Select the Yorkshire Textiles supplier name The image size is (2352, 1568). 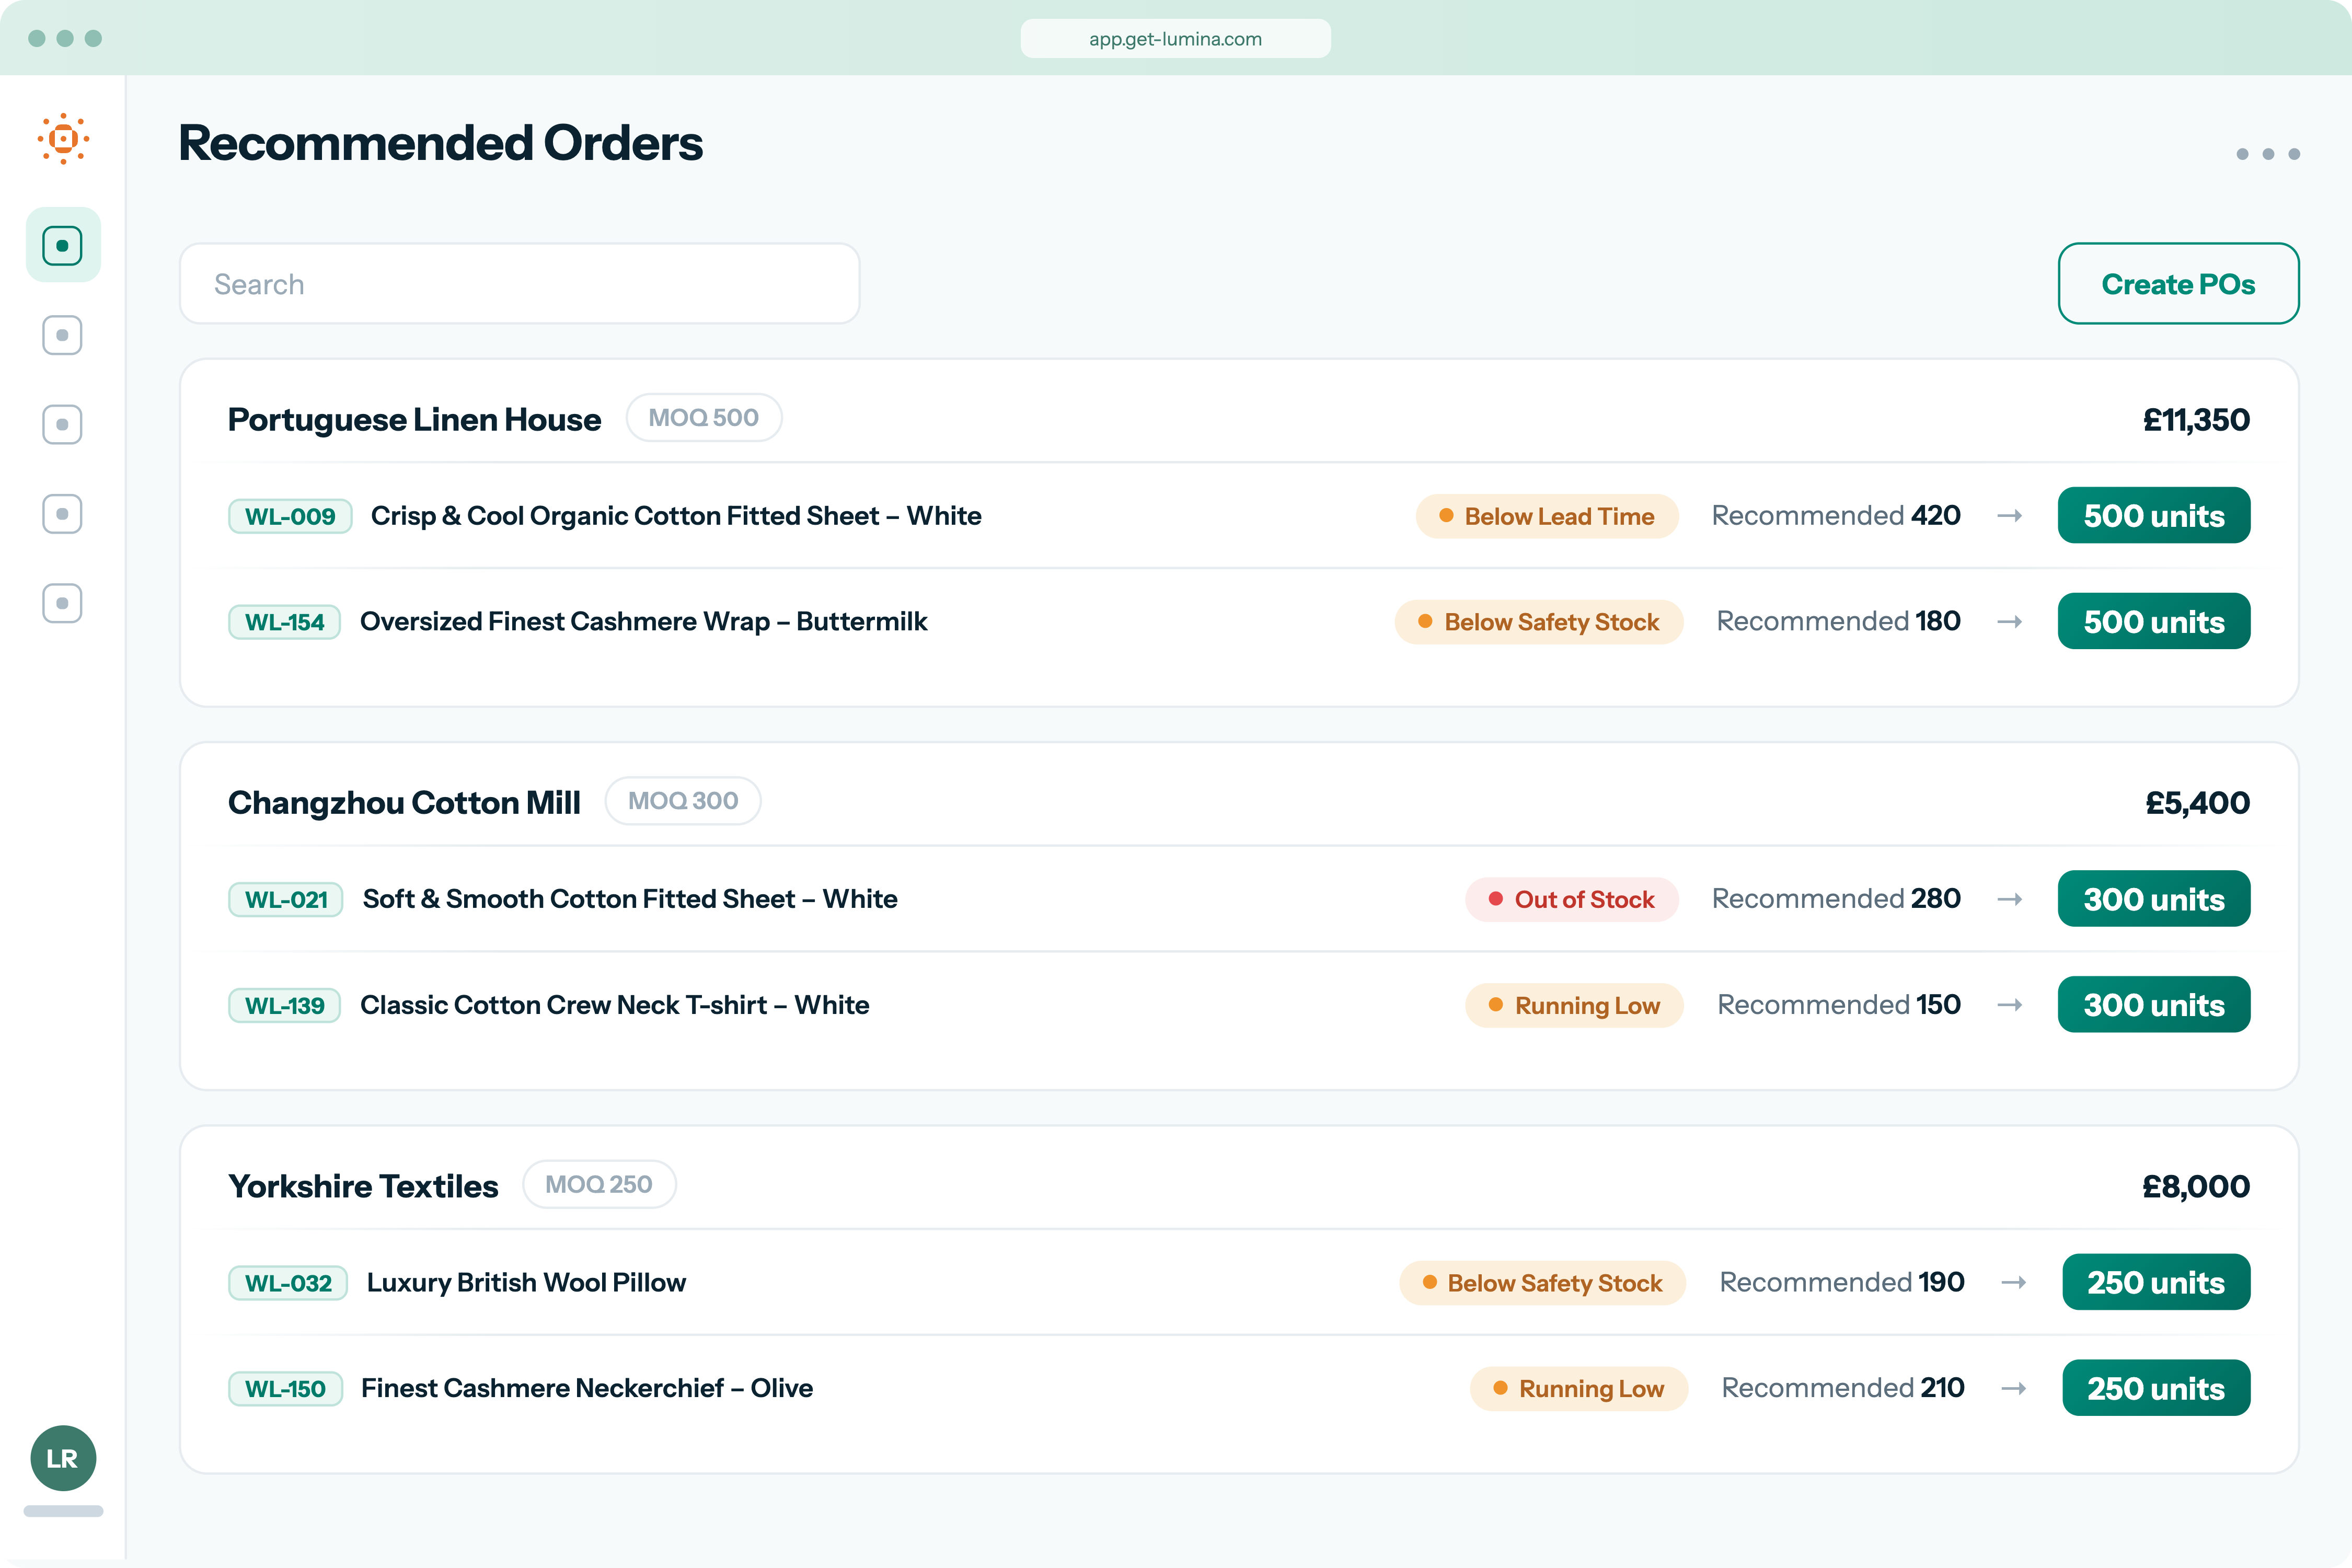click(x=363, y=1185)
